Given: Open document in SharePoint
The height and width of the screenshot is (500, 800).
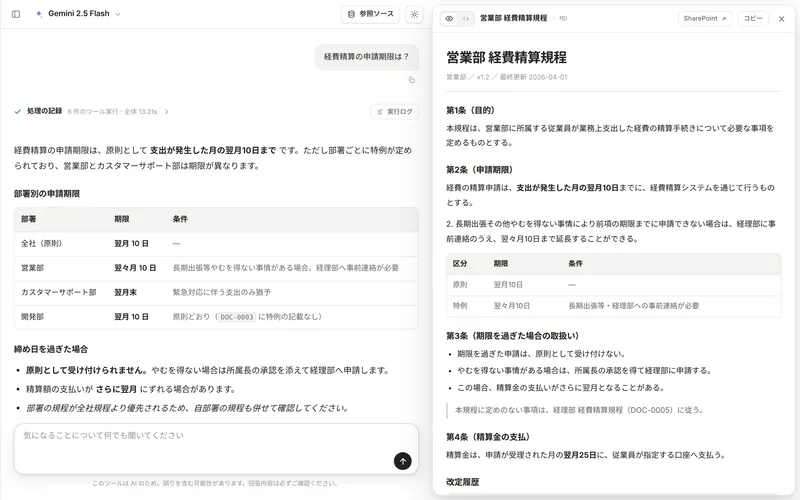Looking at the screenshot, I should tap(705, 18).
